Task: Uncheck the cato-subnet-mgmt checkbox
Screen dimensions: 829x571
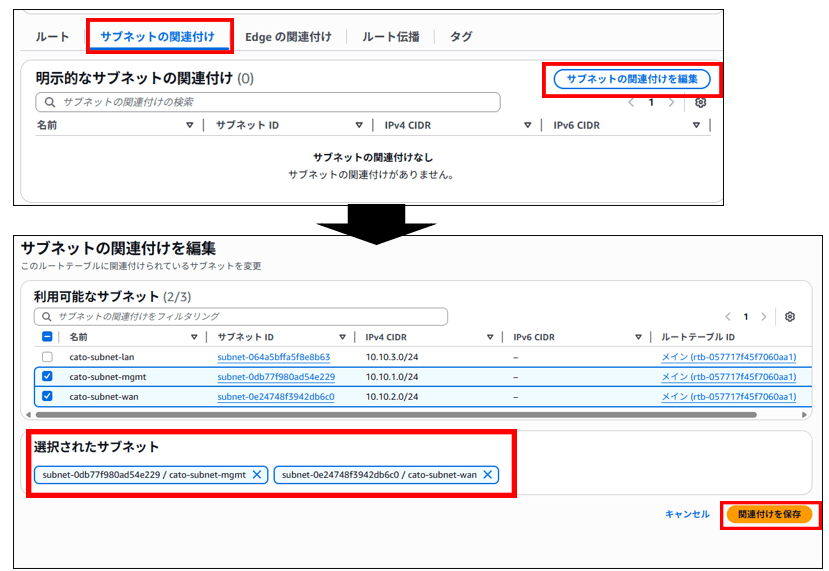Action: tap(47, 377)
